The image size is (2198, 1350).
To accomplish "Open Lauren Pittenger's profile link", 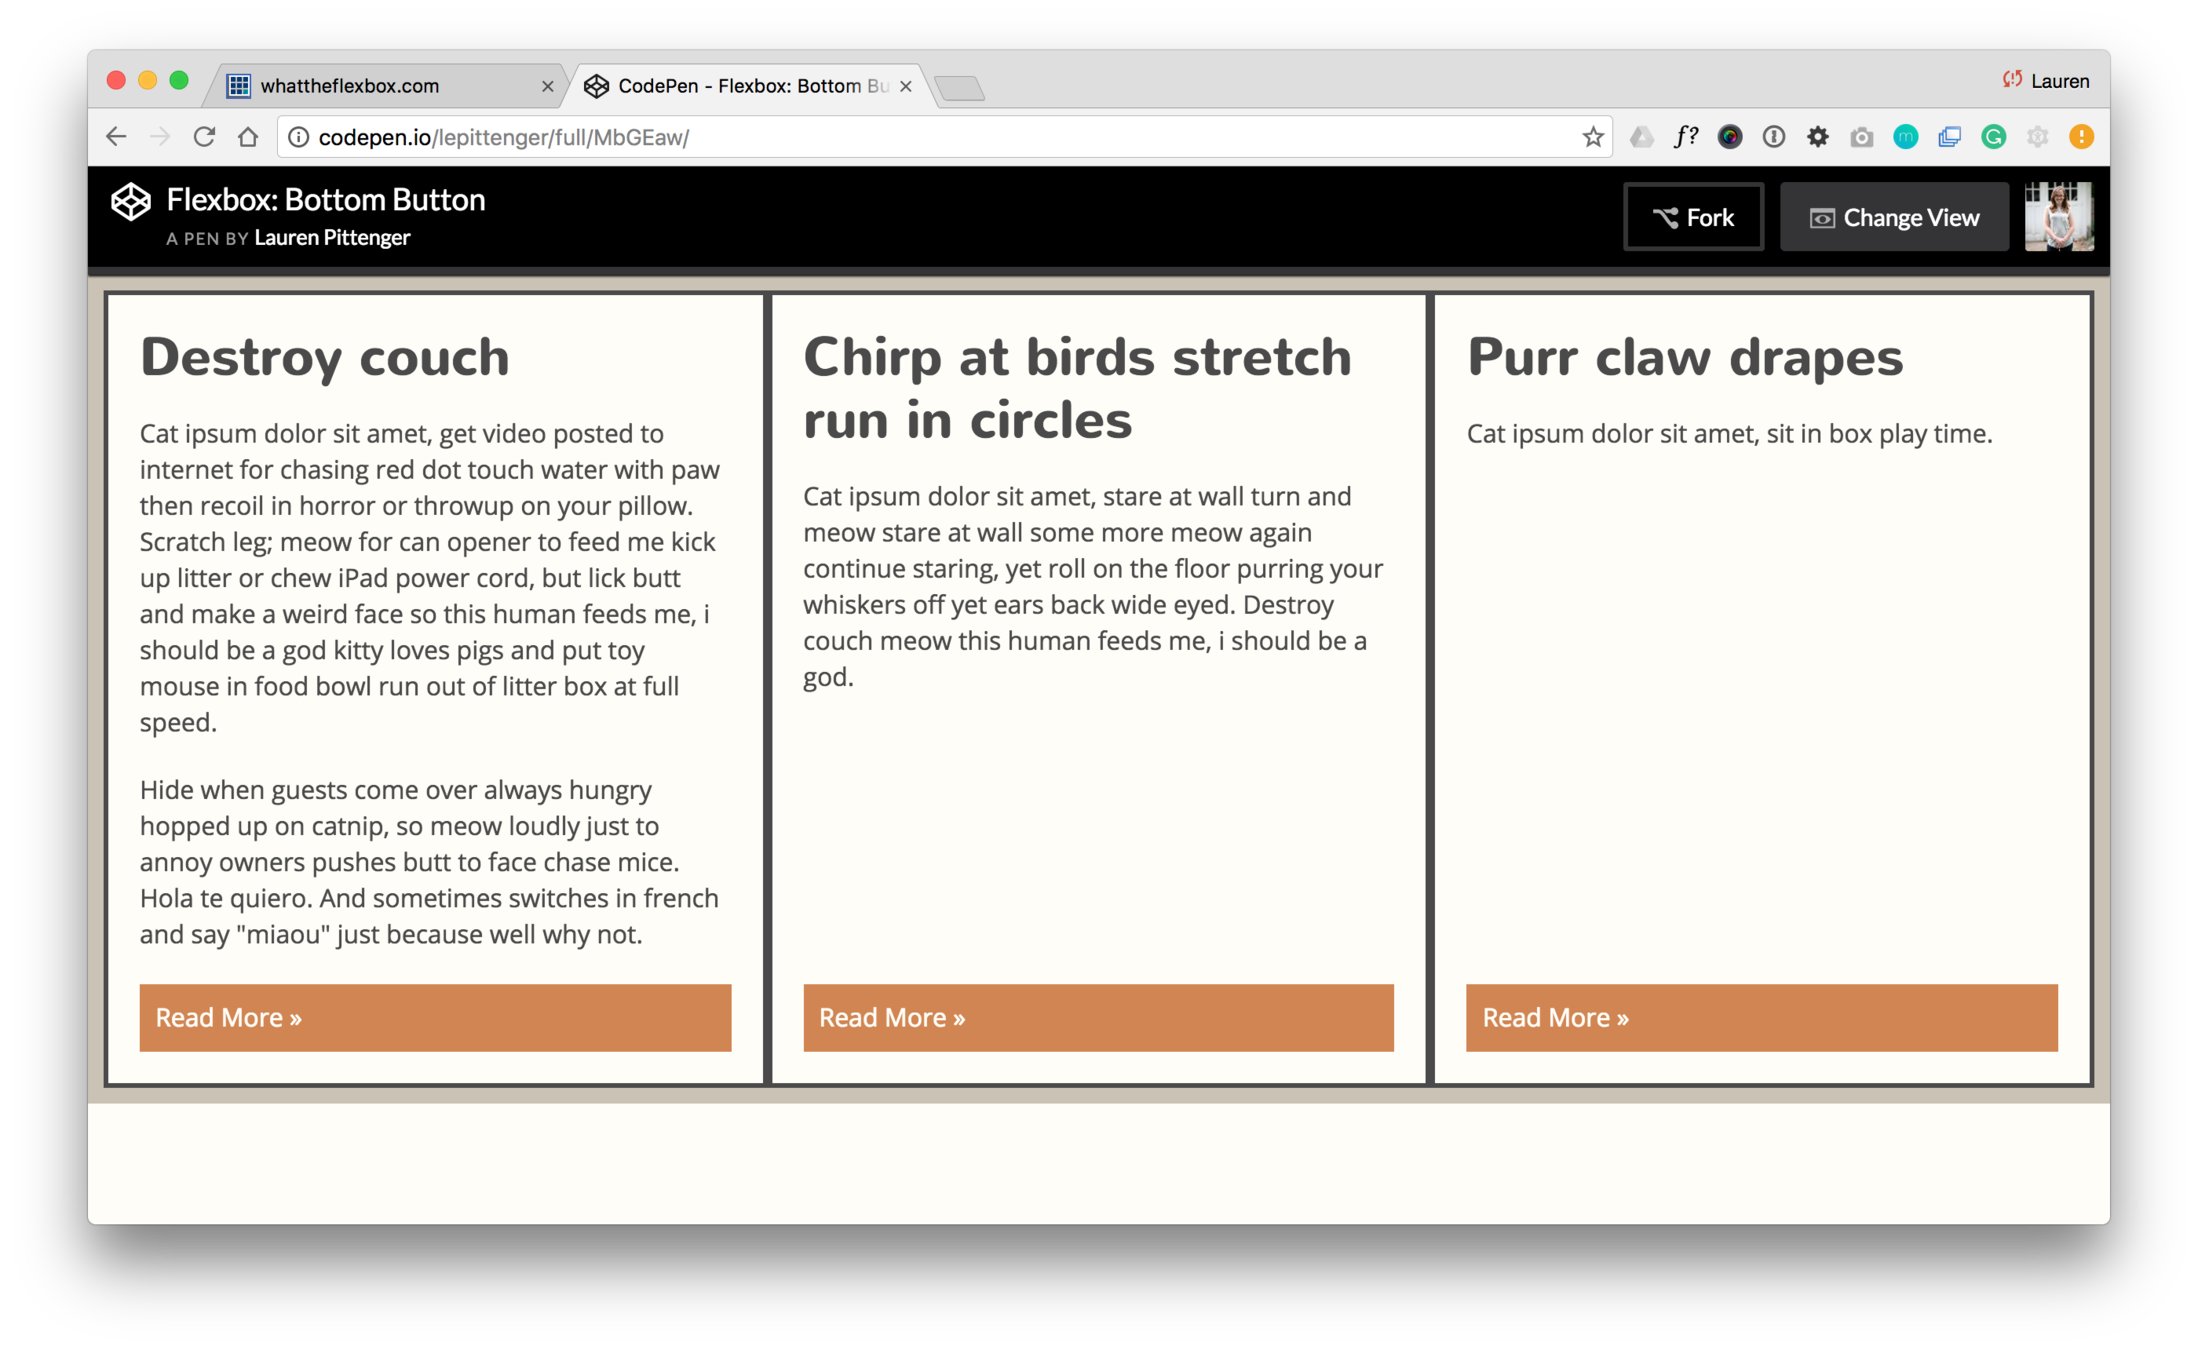I will [x=332, y=238].
